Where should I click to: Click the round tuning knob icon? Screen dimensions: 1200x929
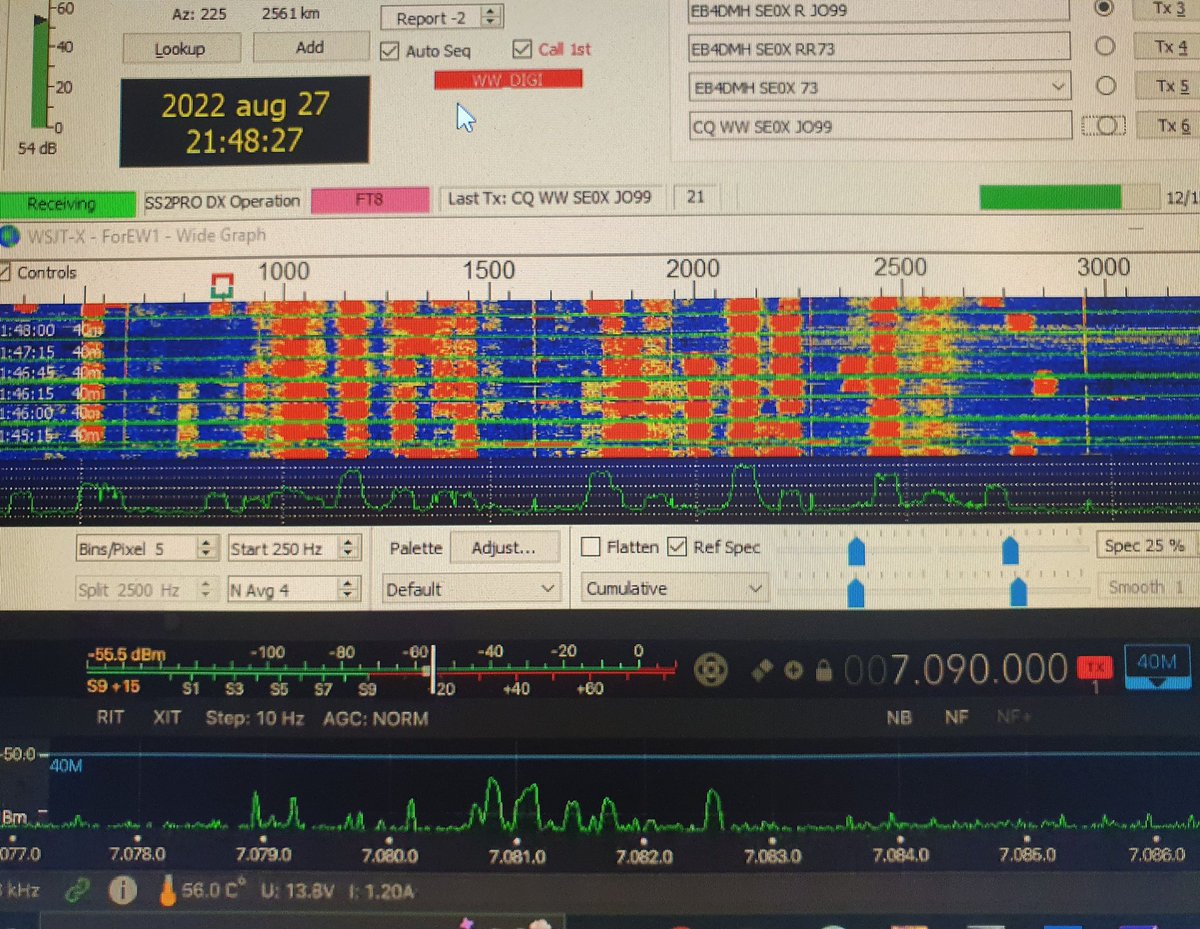[711, 669]
